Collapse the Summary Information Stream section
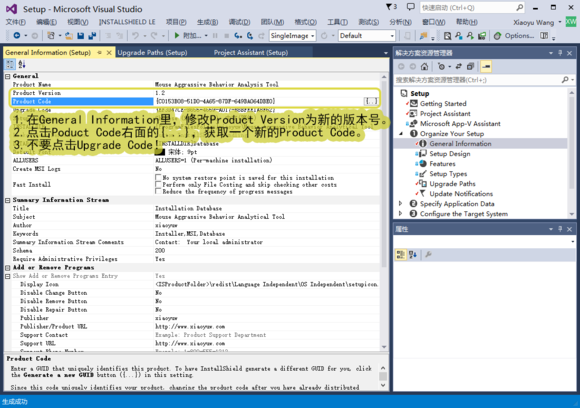This screenshot has width=580, height=408. [7, 200]
